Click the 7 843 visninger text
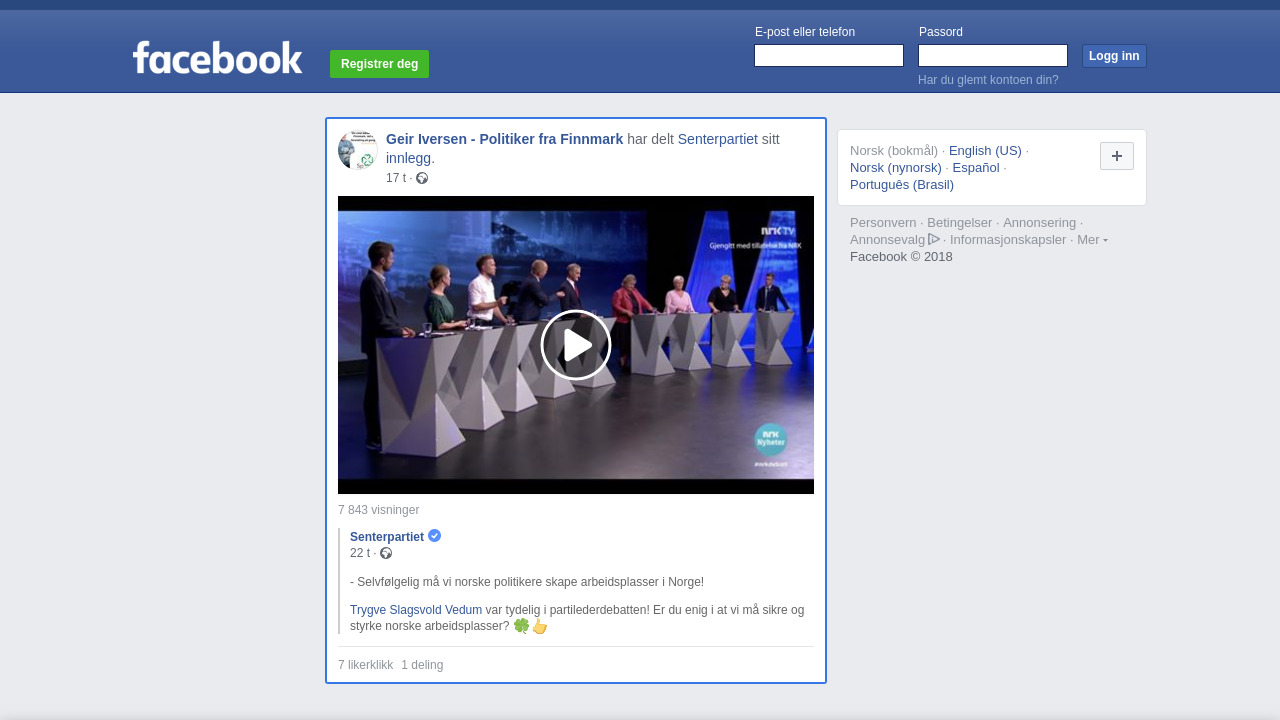 [x=378, y=510]
